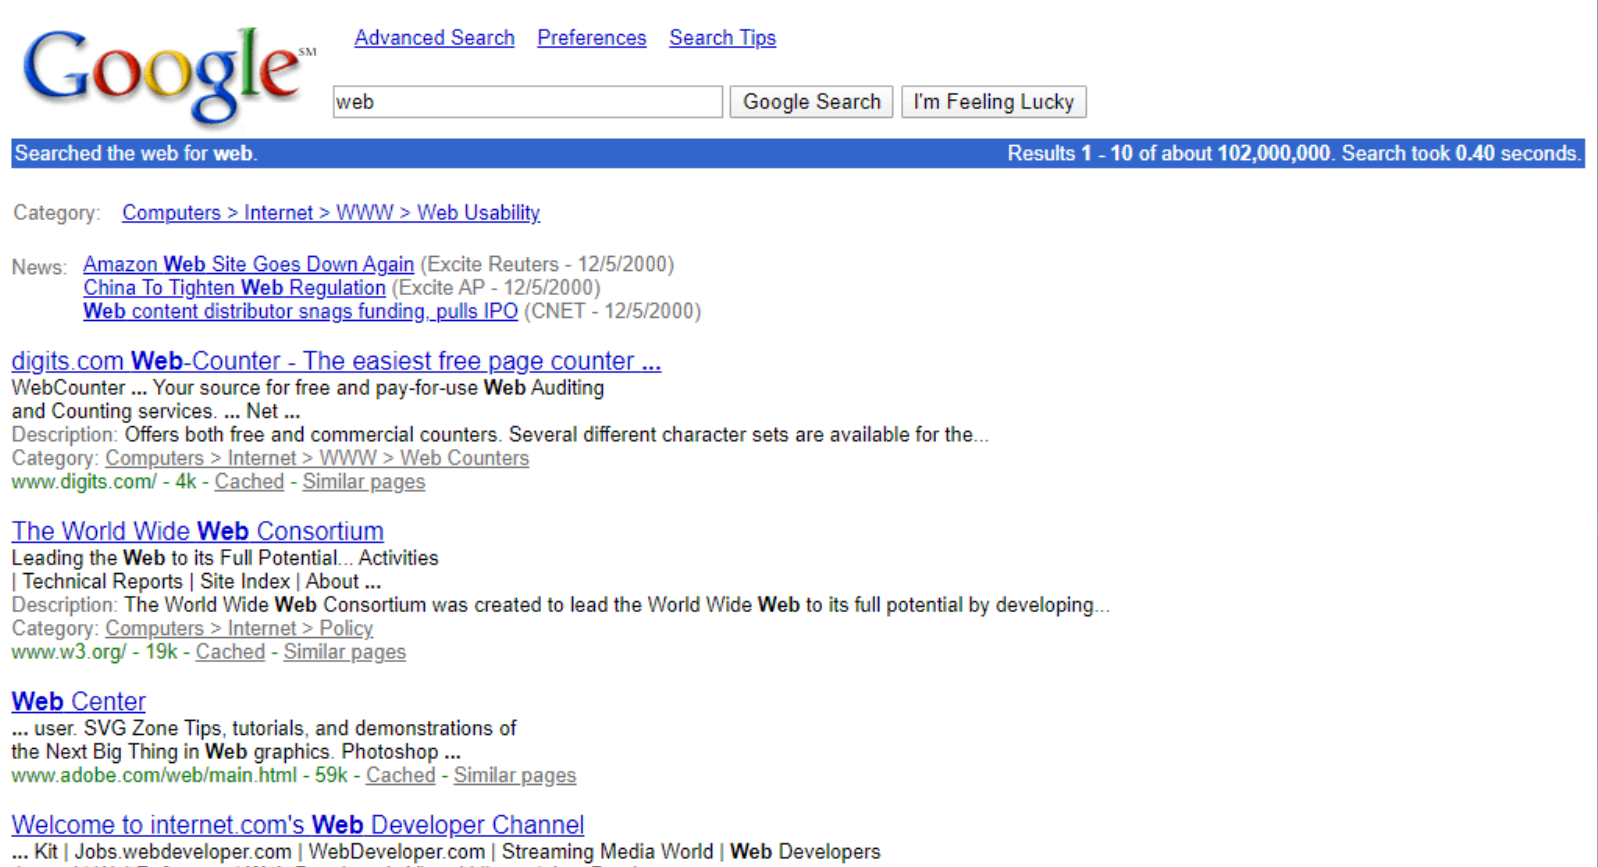Open the Search Tips link
Viewport: 1598px width, 867px height.
(x=722, y=38)
